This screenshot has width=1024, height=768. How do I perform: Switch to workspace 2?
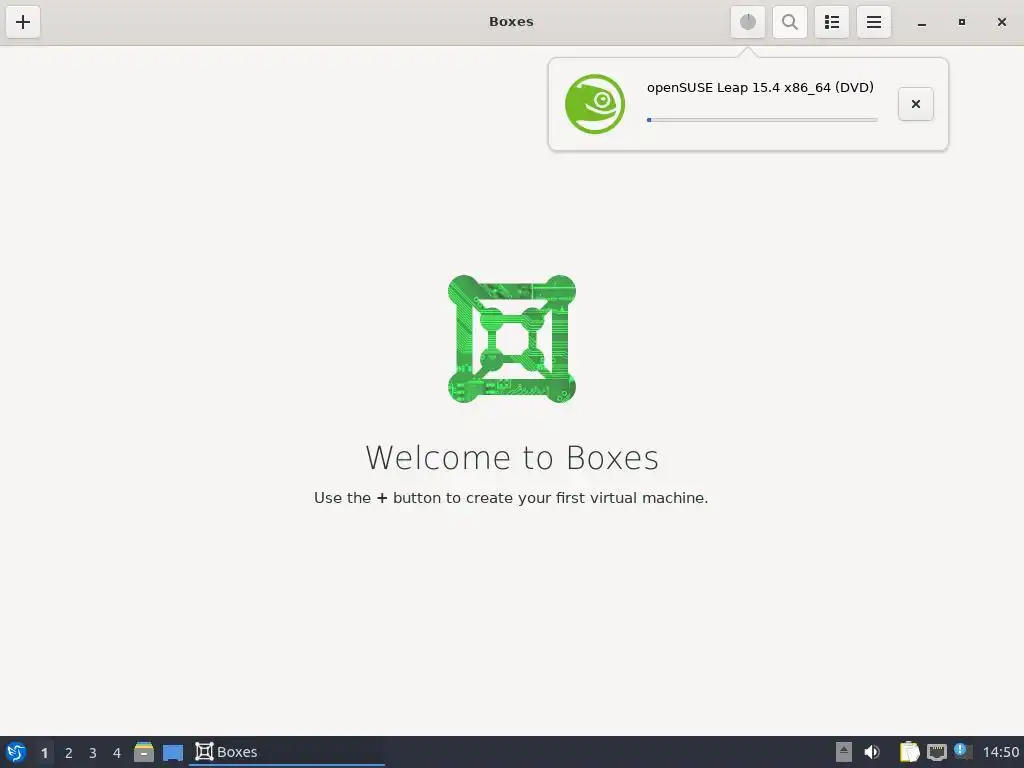coord(69,753)
